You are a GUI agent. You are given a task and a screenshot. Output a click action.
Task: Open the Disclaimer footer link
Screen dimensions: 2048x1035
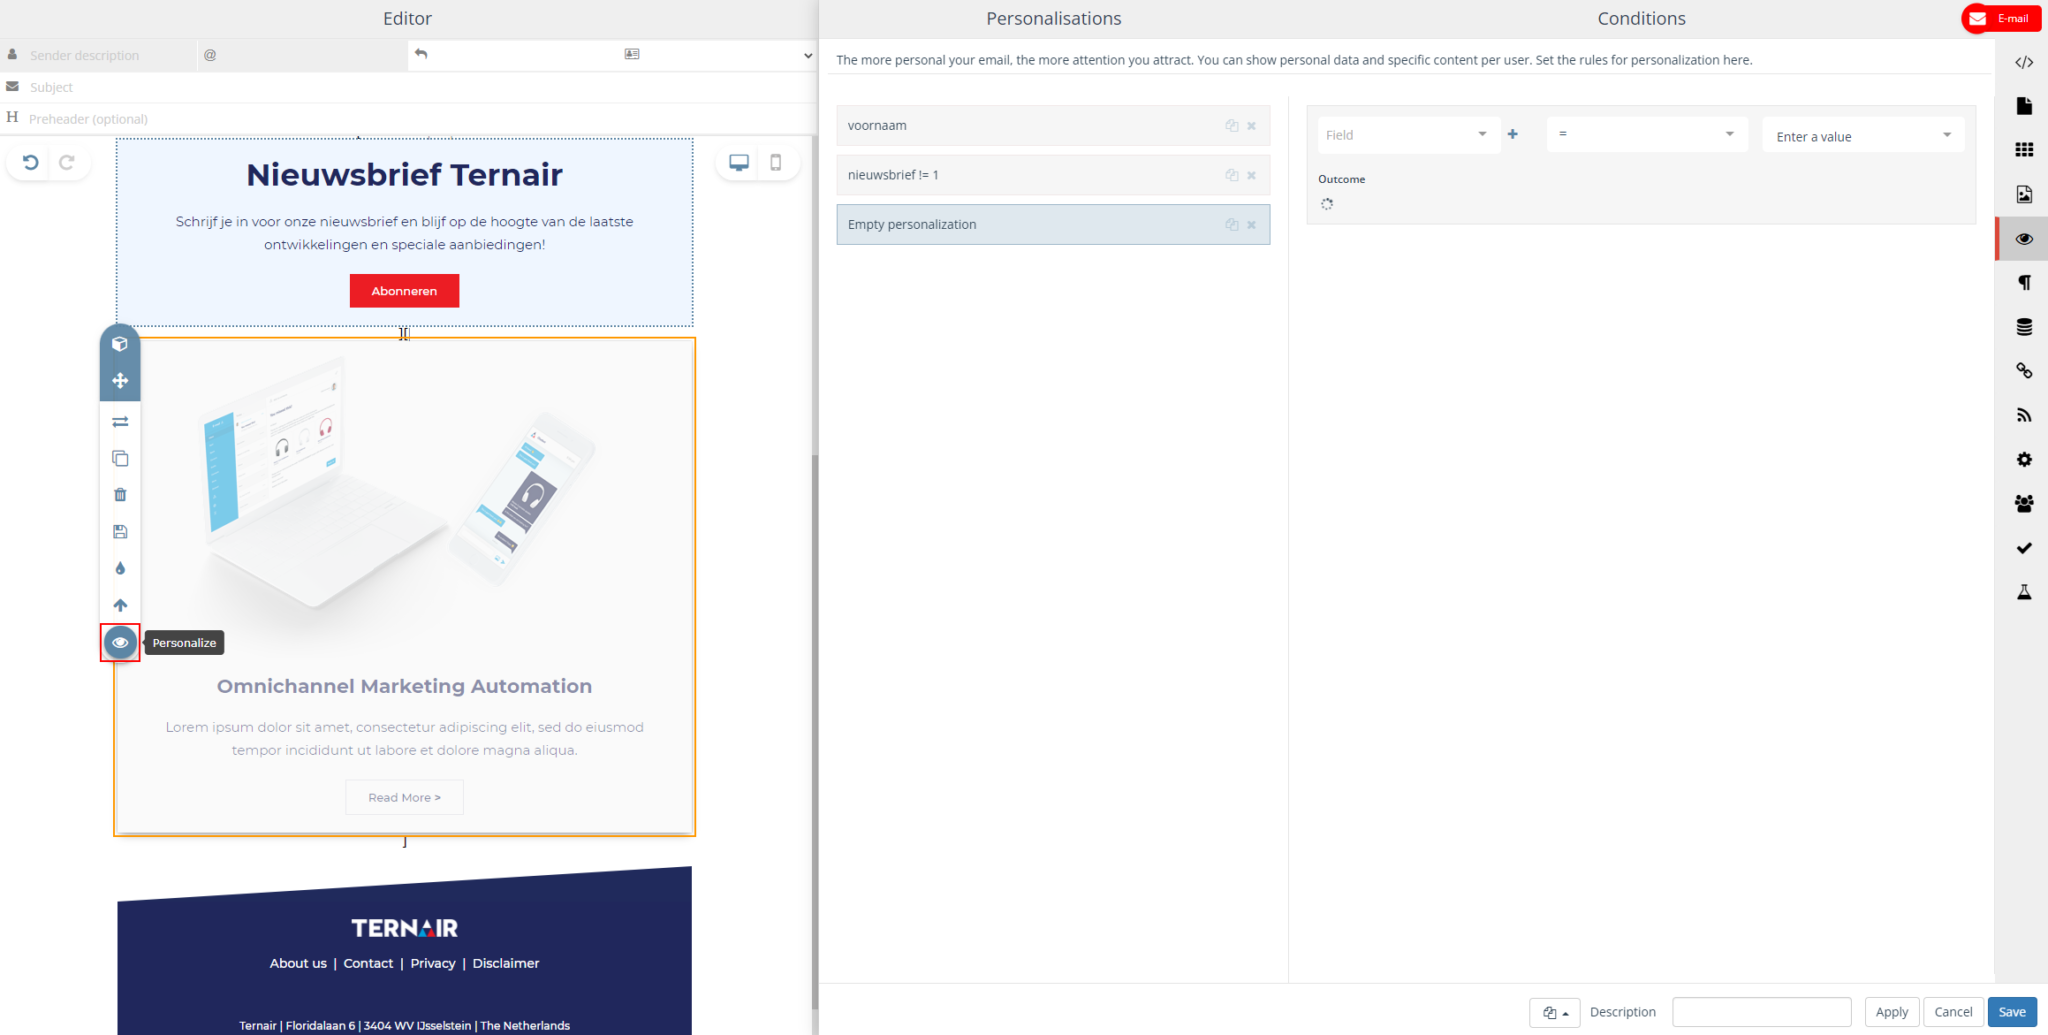[506, 964]
